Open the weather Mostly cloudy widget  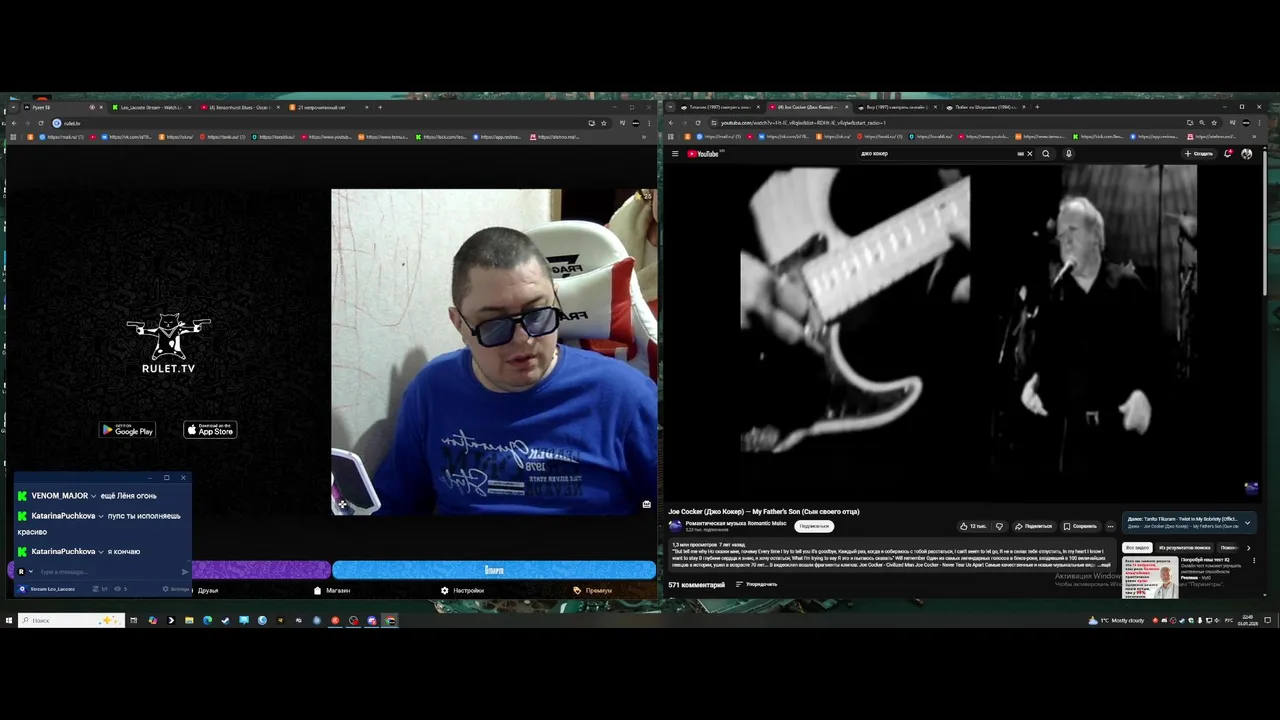click(1116, 621)
